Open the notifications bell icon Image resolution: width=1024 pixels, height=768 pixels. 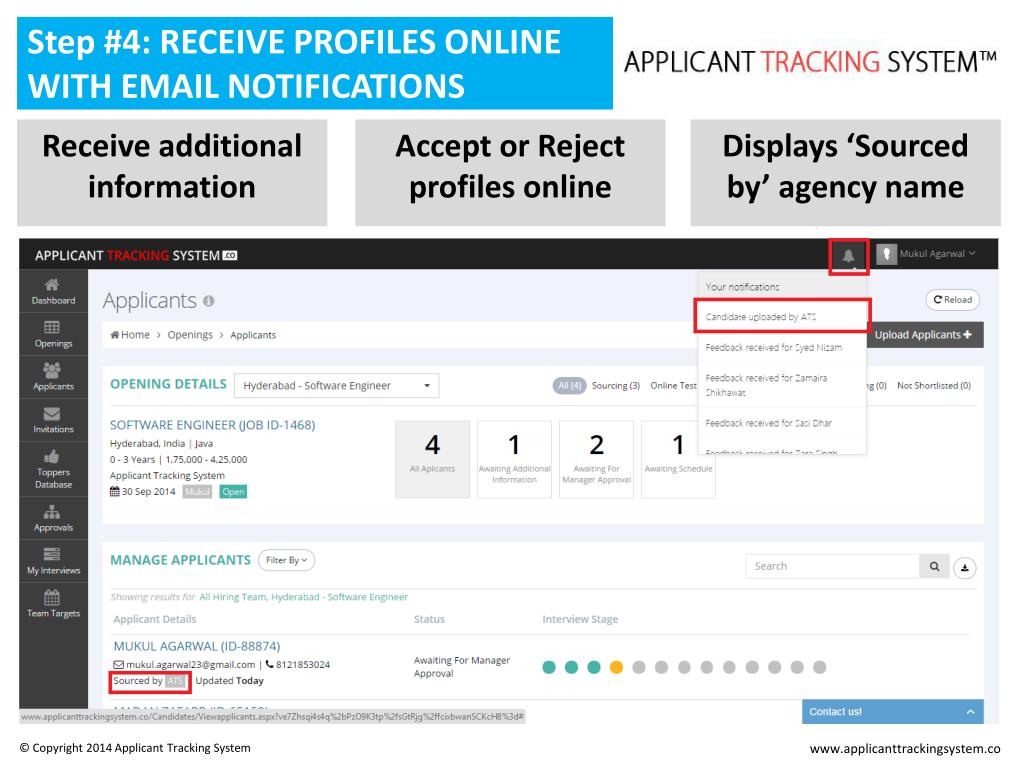pos(848,255)
